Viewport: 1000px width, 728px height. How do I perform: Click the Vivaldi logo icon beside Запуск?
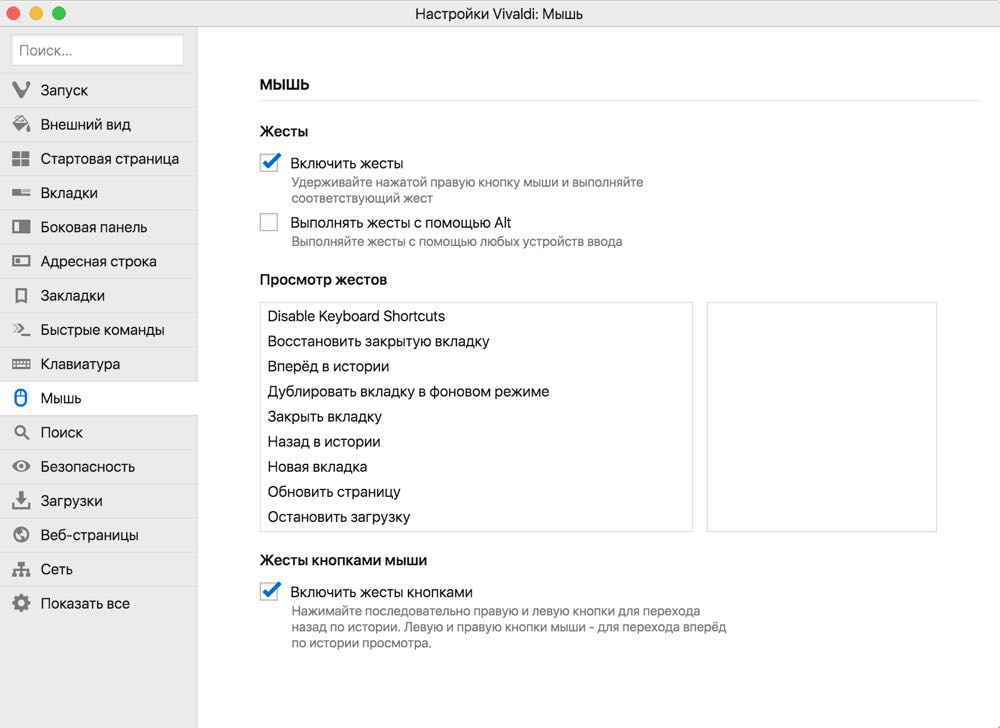(21, 90)
